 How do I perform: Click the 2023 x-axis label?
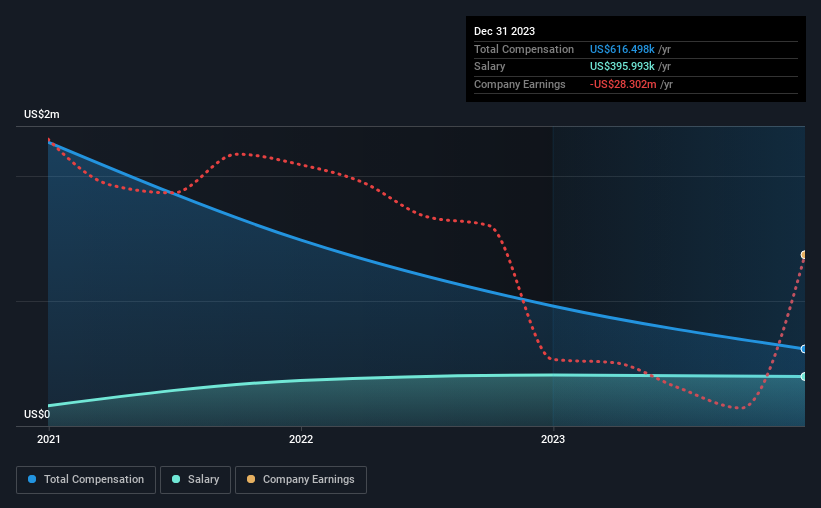coord(553,439)
